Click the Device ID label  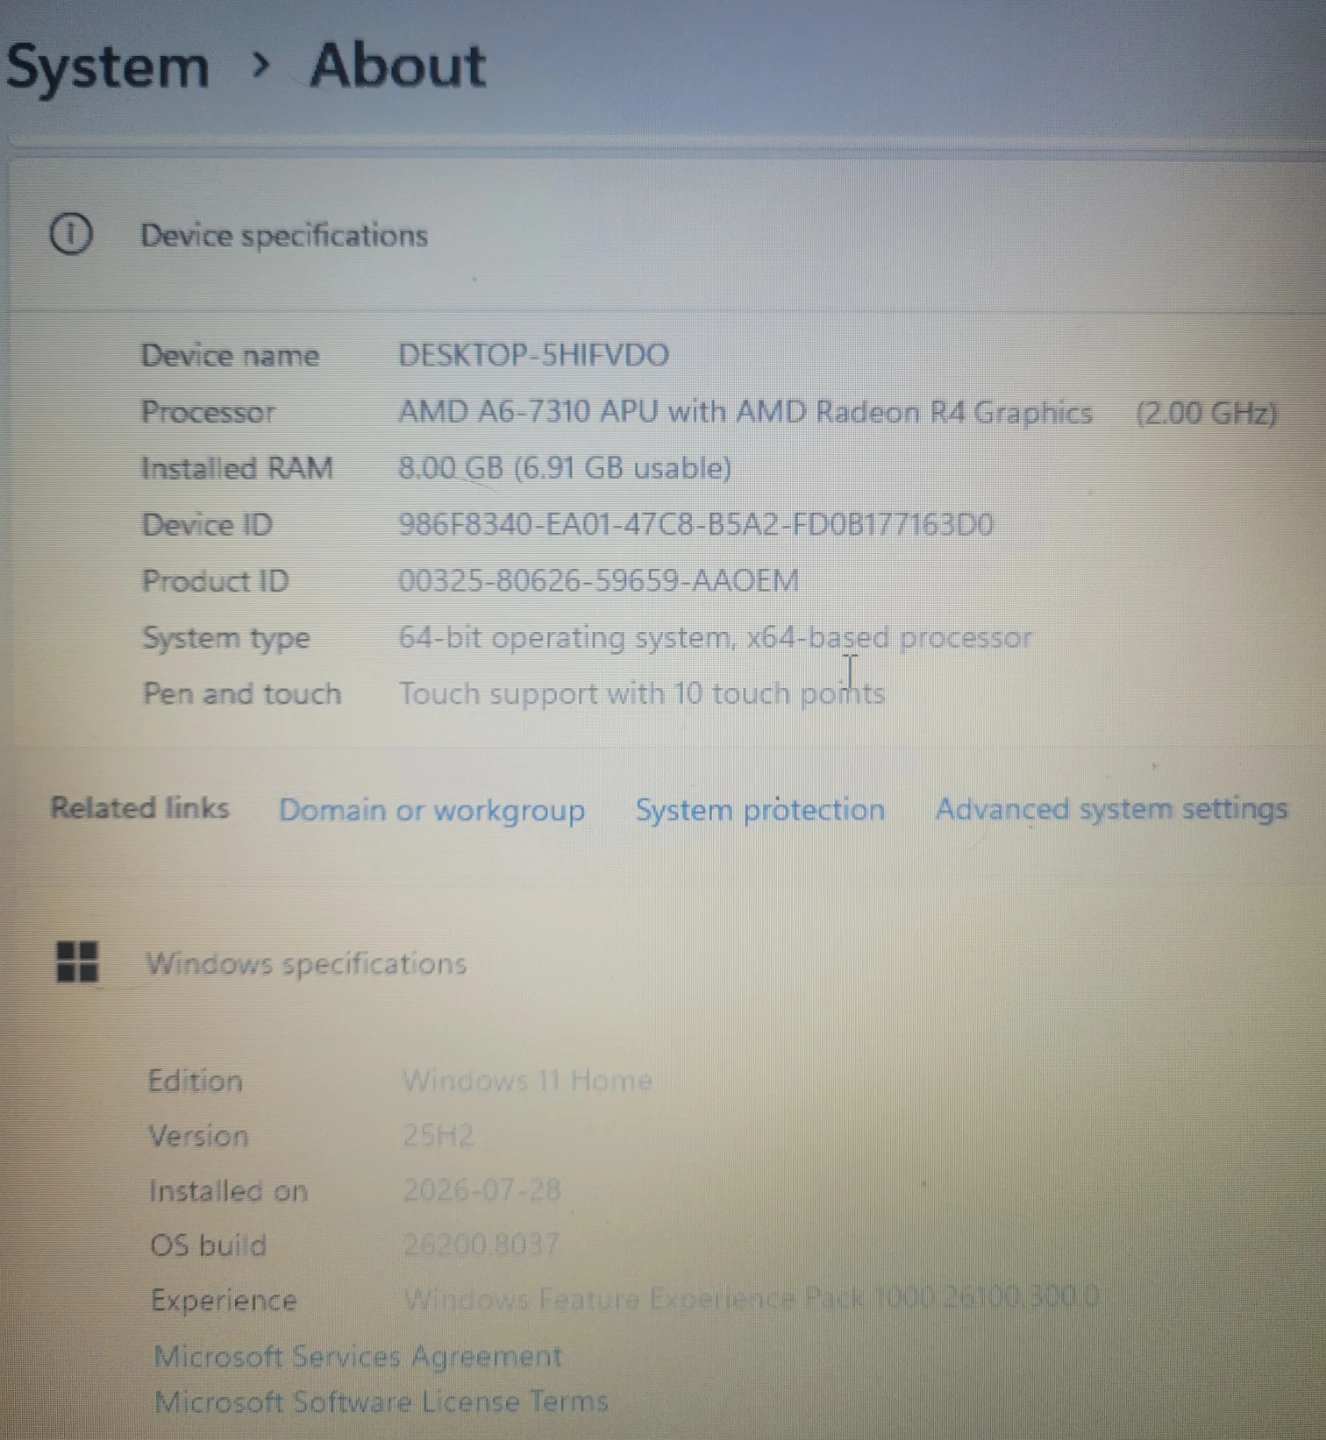point(207,524)
